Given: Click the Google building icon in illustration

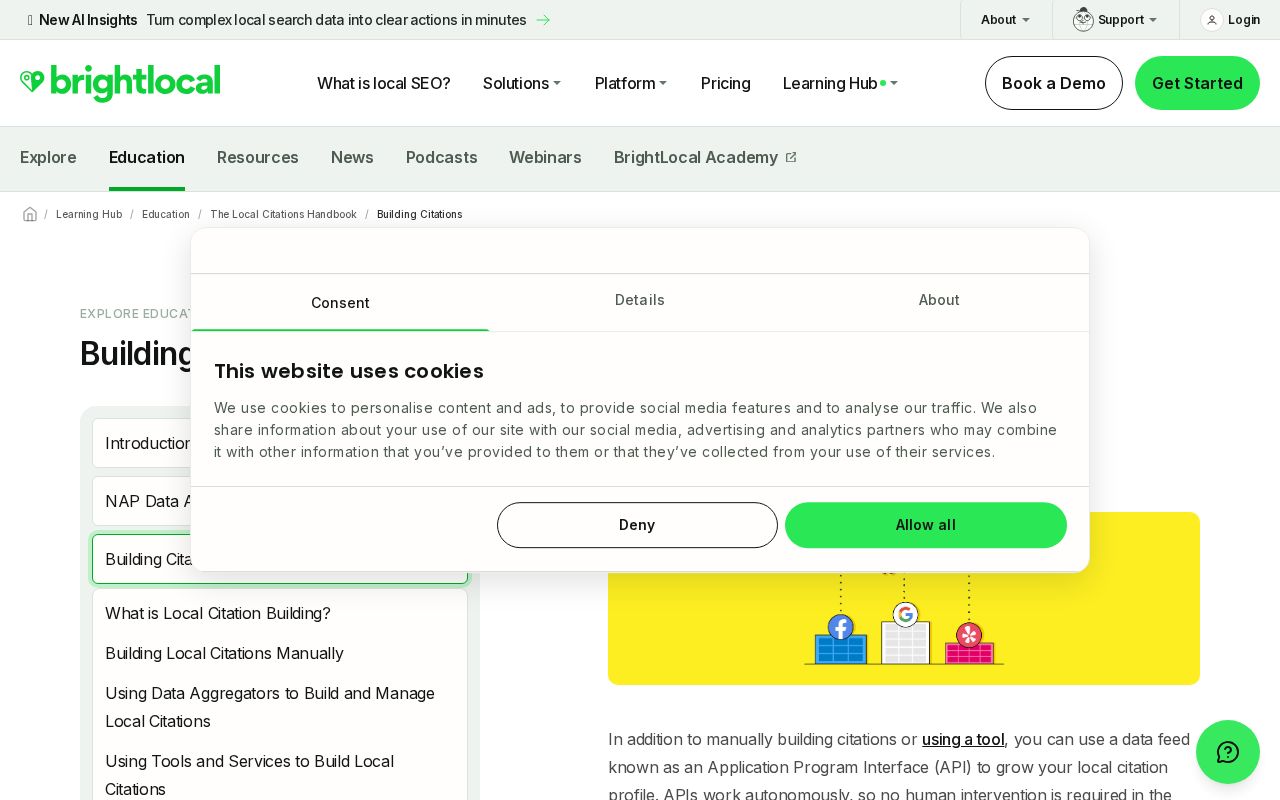Looking at the screenshot, I should pos(906,632).
